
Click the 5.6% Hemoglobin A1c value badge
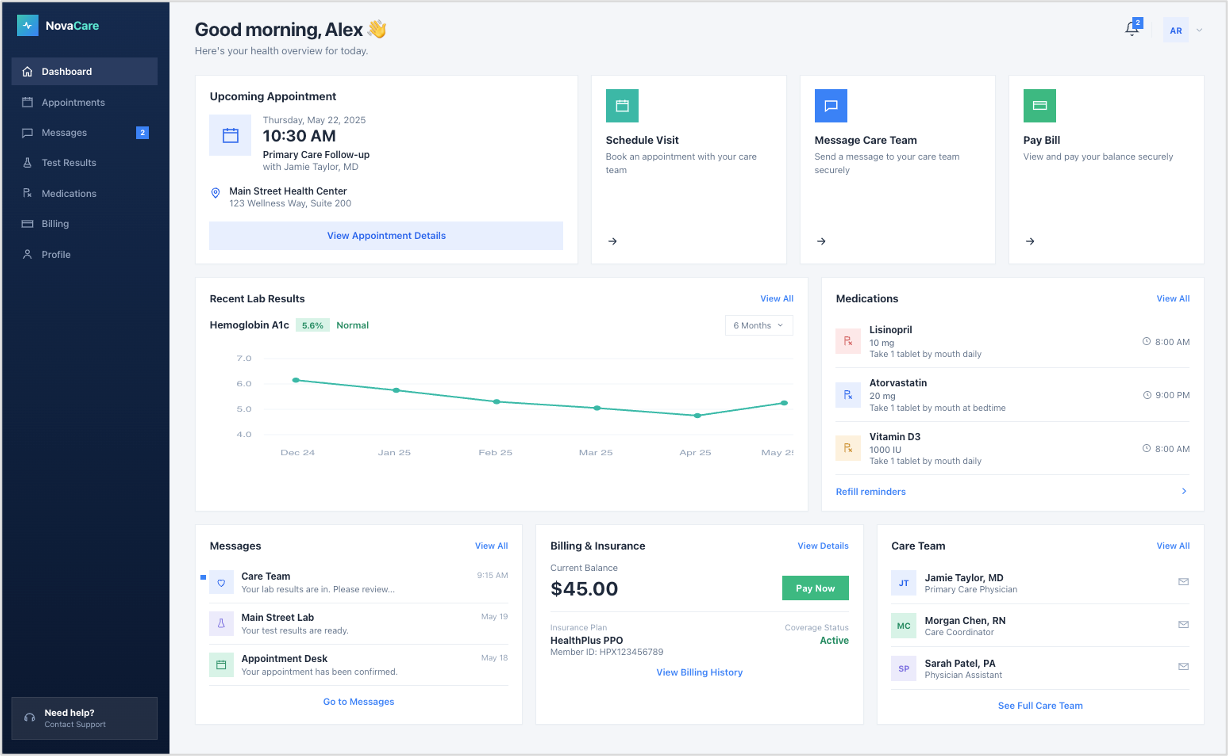313,325
